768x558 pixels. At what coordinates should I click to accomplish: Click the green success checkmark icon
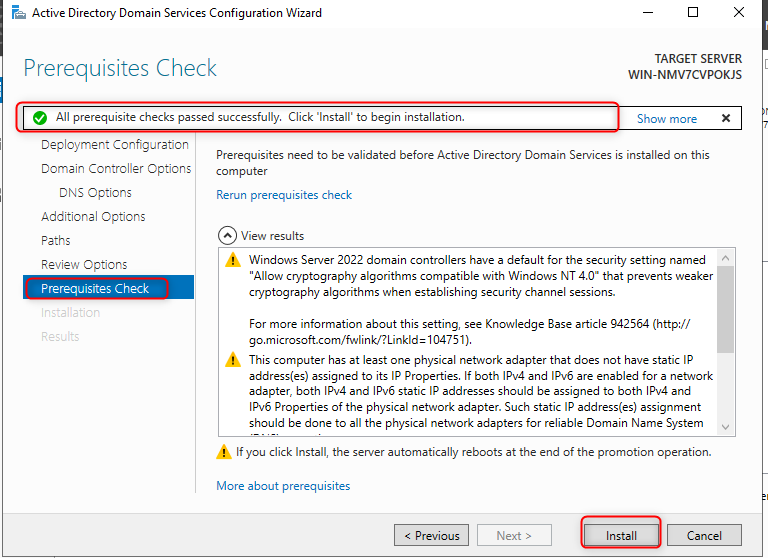(x=40, y=118)
